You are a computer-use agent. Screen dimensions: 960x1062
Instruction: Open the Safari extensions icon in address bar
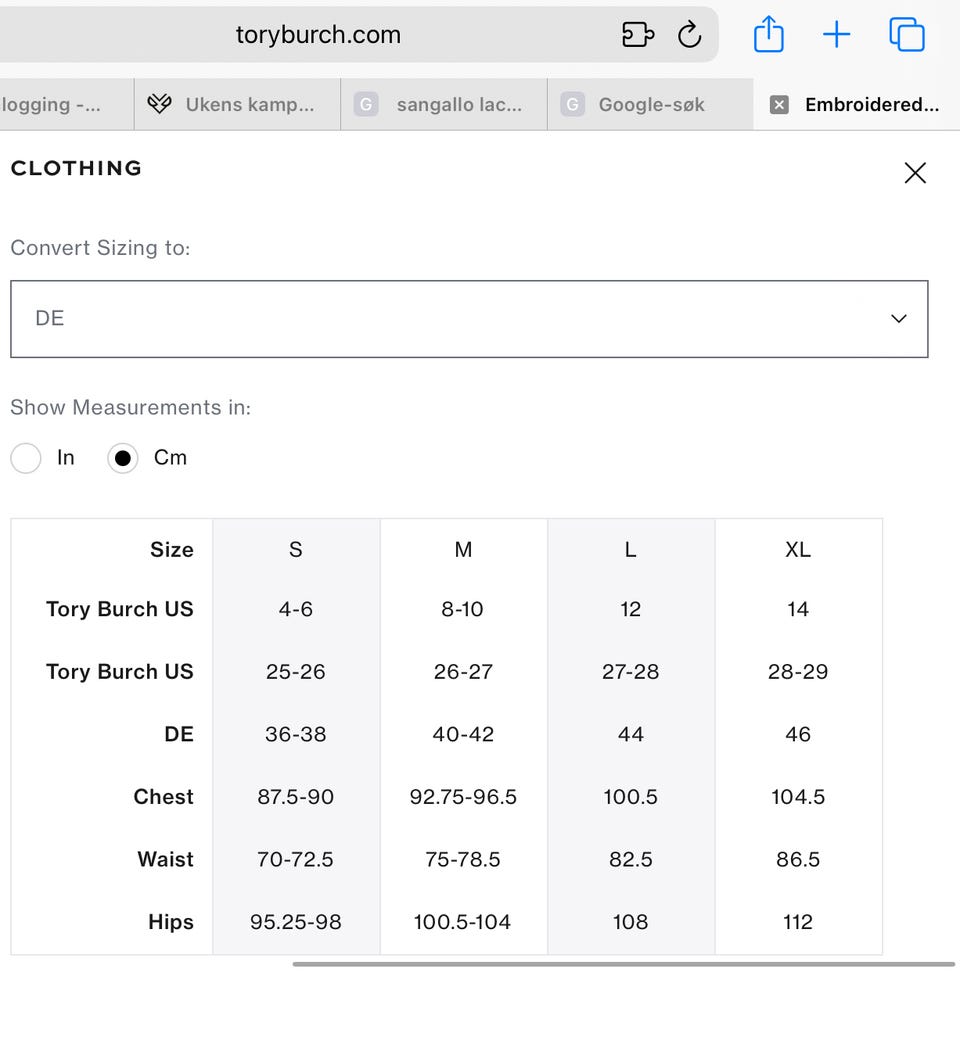click(x=638, y=35)
